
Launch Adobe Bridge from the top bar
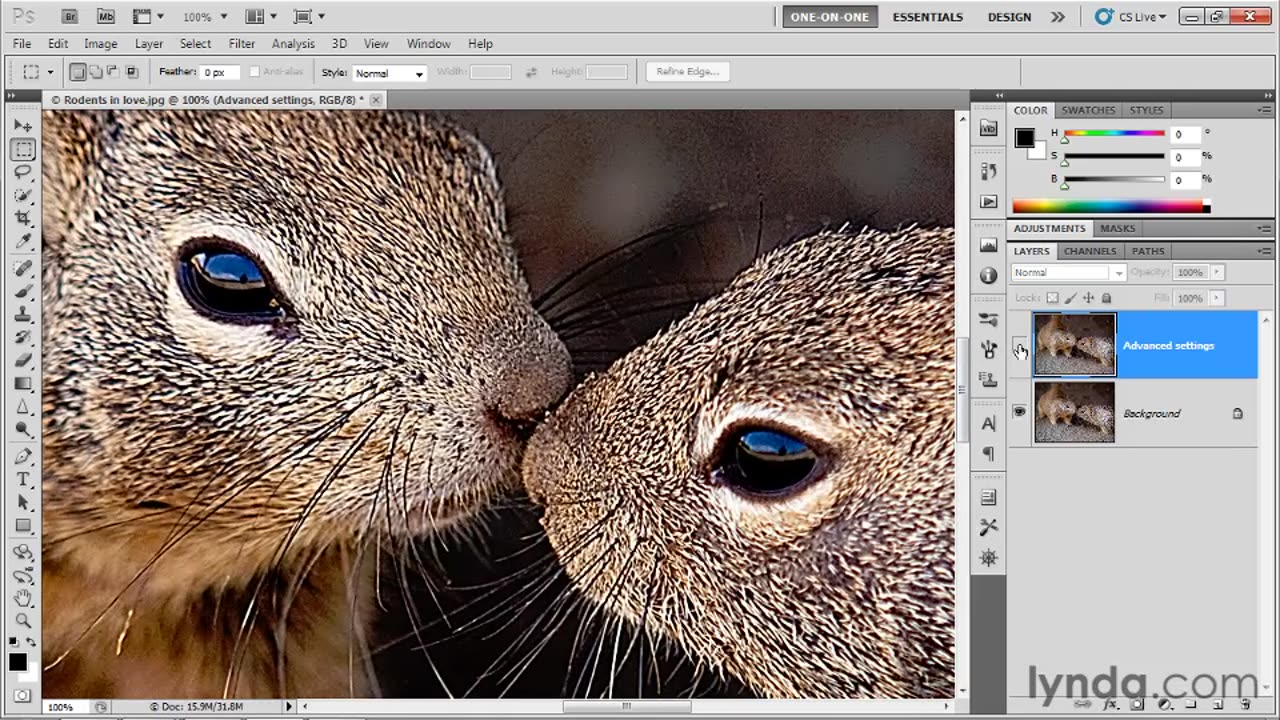tap(69, 17)
